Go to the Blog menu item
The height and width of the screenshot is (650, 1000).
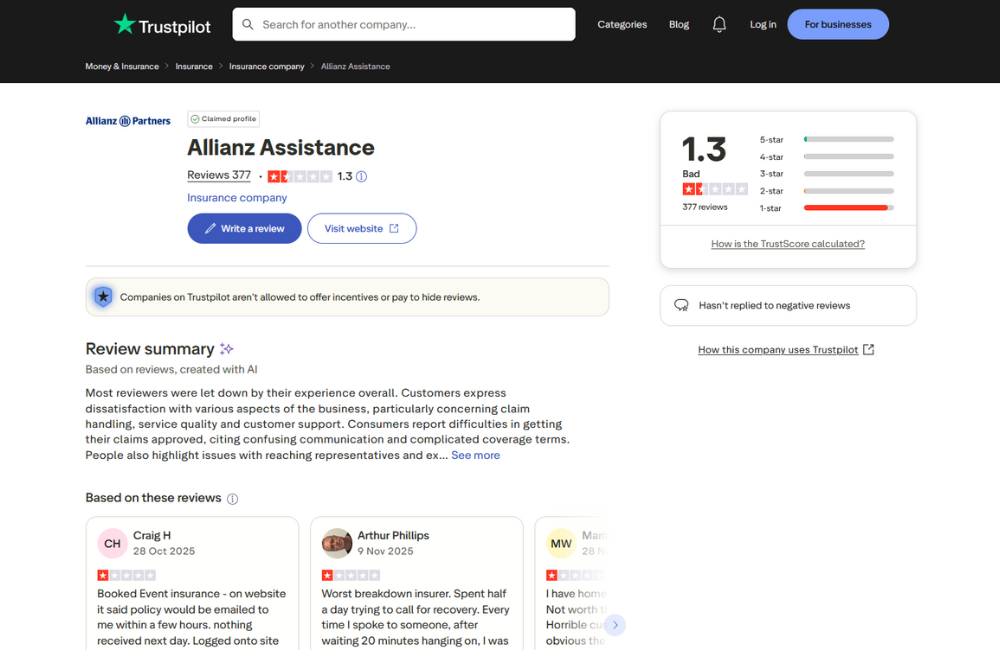tap(679, 25)
